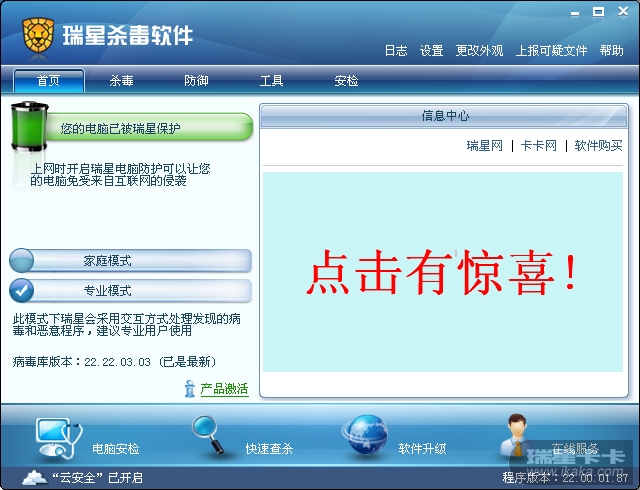This screenshot has height=490, width=640.
Task: Open the 瑞星网 link
Action: tap(484, 145)
